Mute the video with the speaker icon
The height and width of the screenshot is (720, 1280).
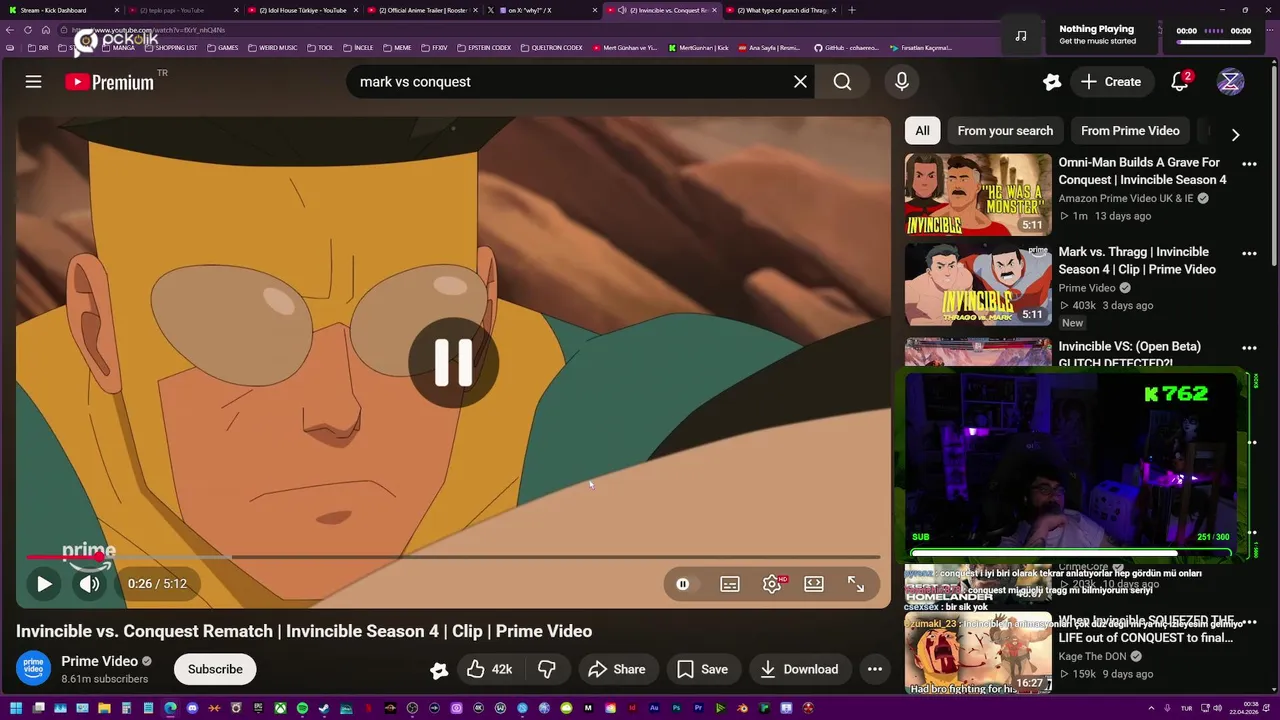point(90,584)
